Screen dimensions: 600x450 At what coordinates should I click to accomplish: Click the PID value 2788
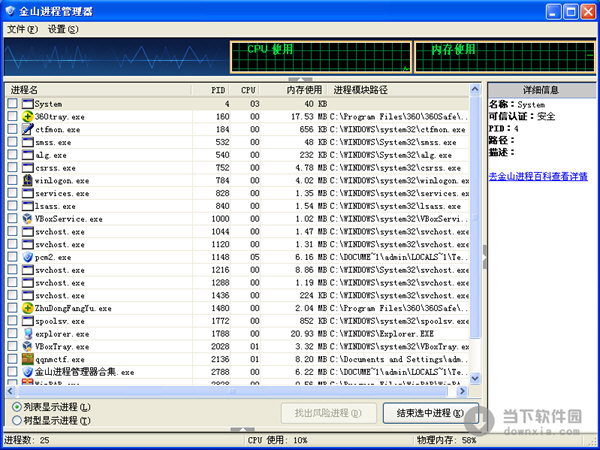coord(220,372)
